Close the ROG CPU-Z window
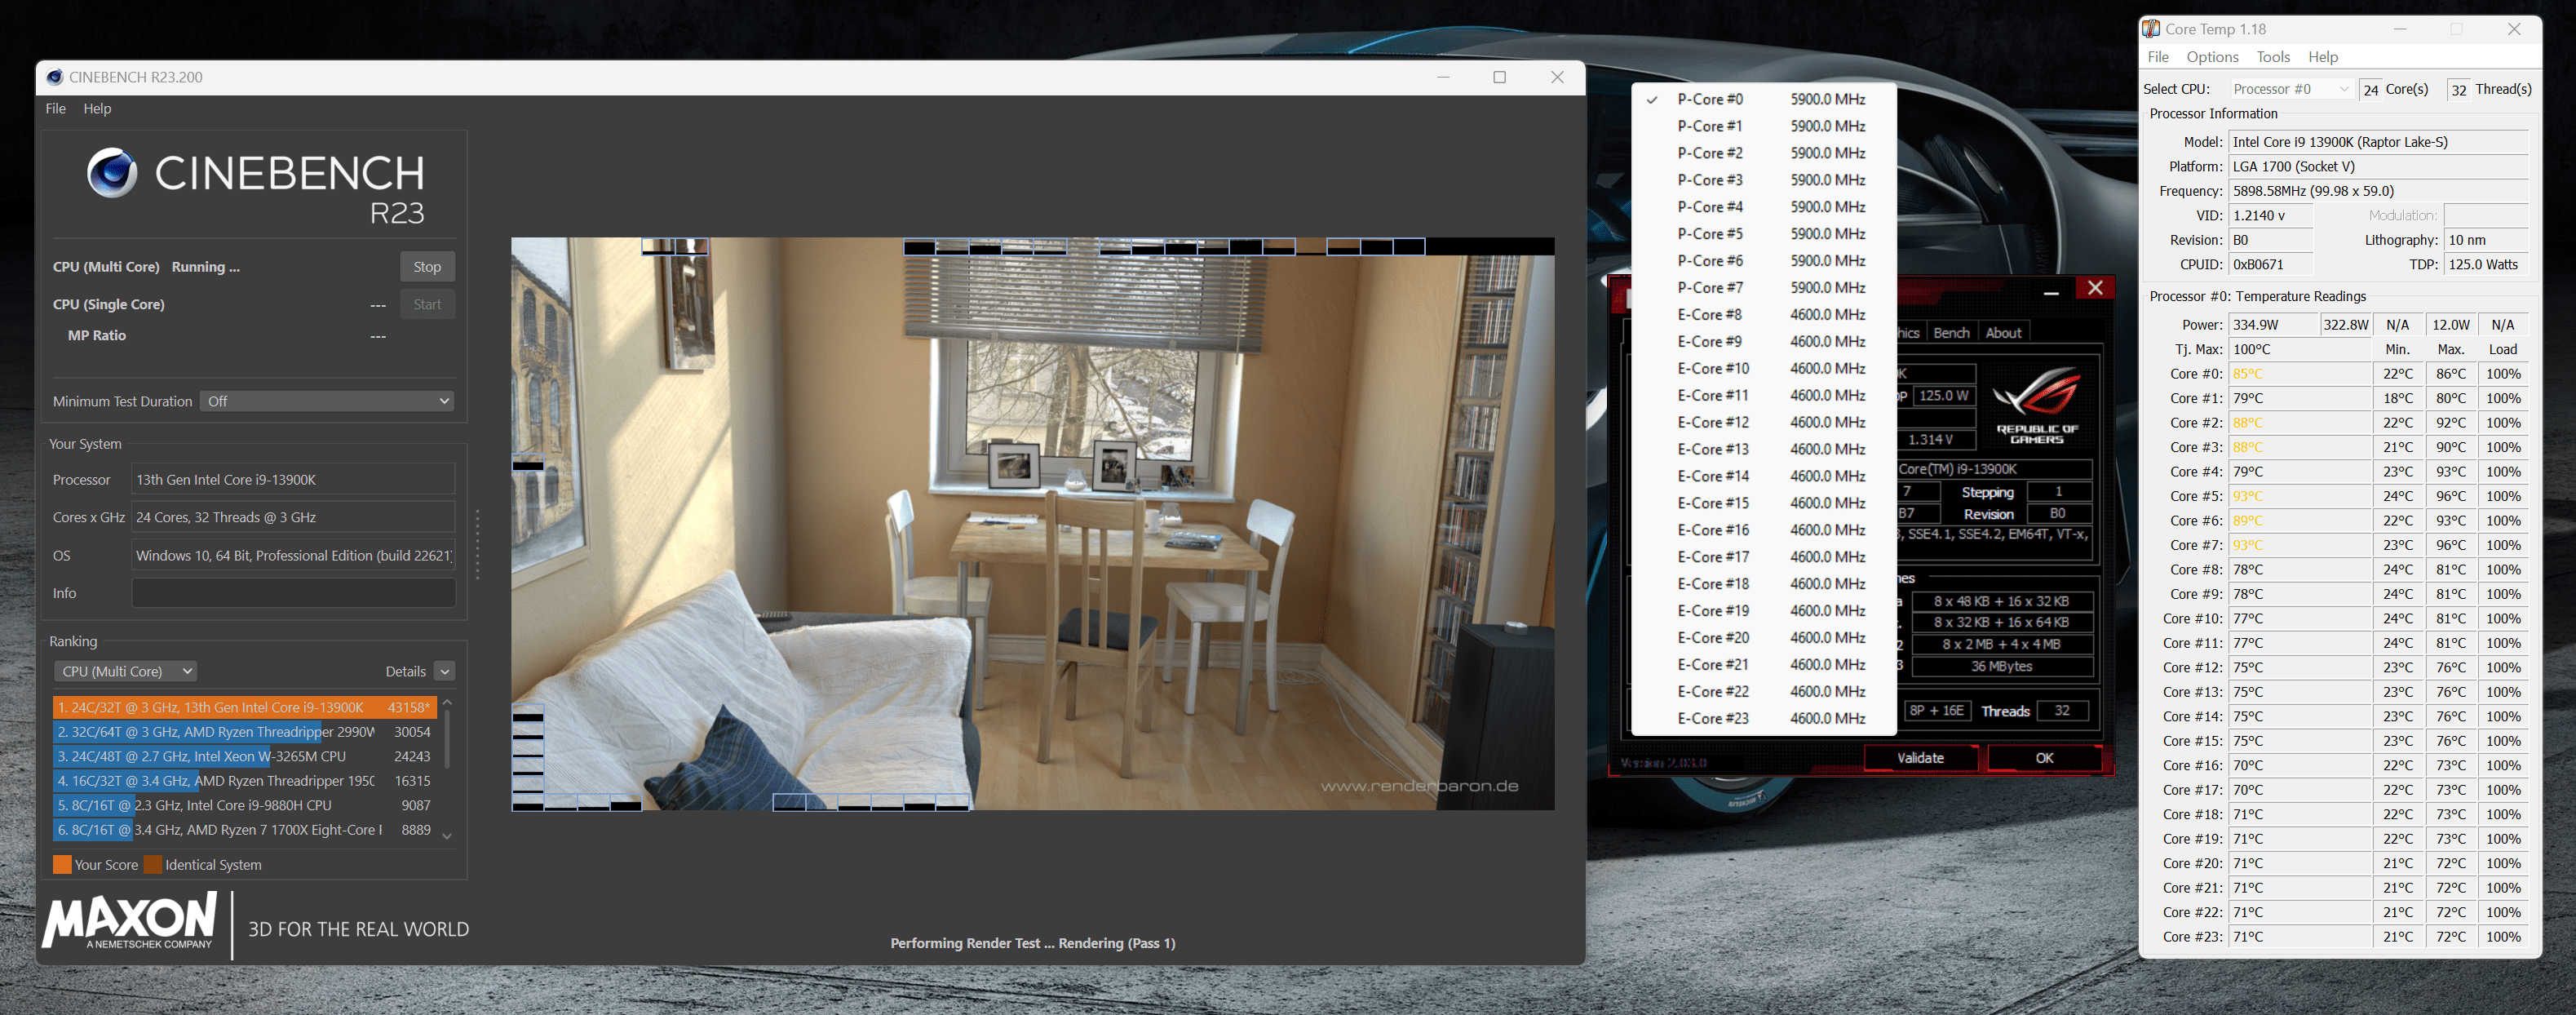The image size is (2576, 1015). [x=2095, y=288]
